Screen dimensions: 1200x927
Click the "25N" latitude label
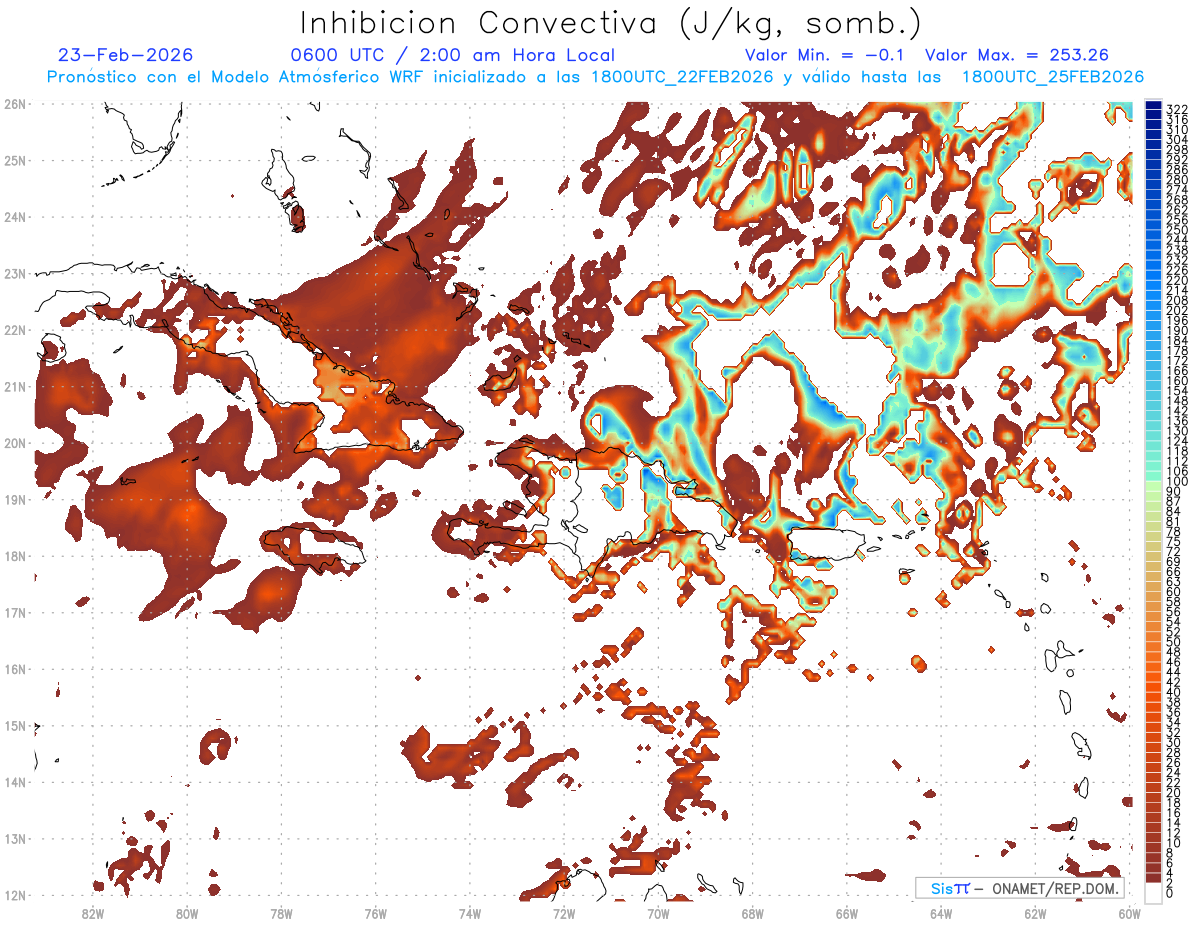click(14, 160)
